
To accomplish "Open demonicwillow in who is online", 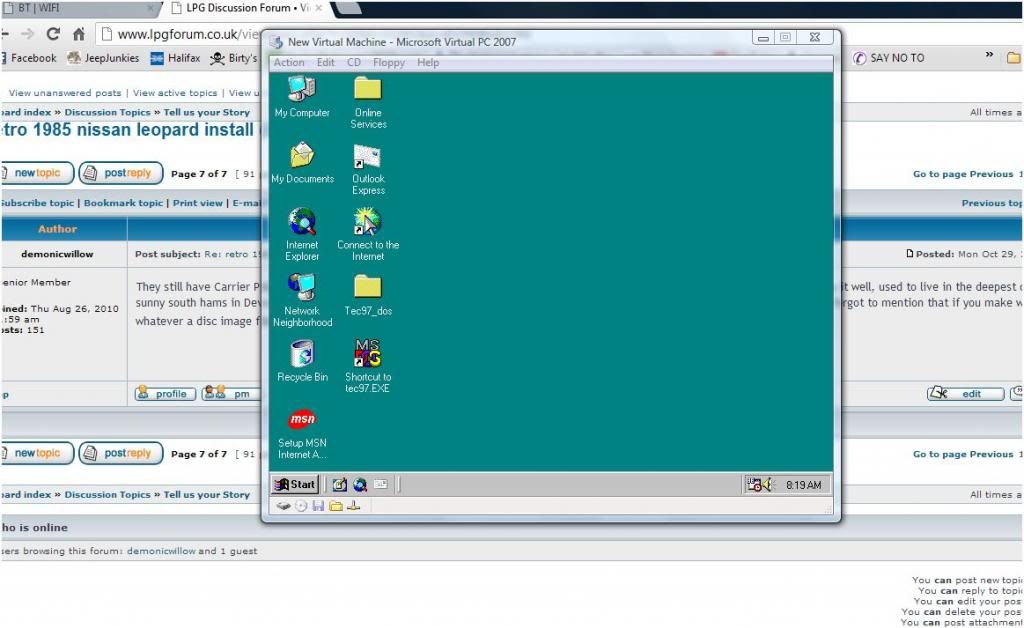I will pos(161,551).
